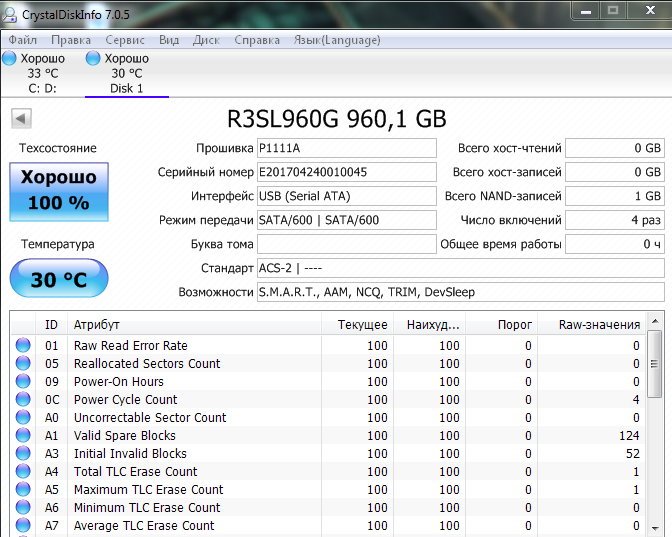
Task: Click the Текущее column header
Action: (x=357, y=324)
